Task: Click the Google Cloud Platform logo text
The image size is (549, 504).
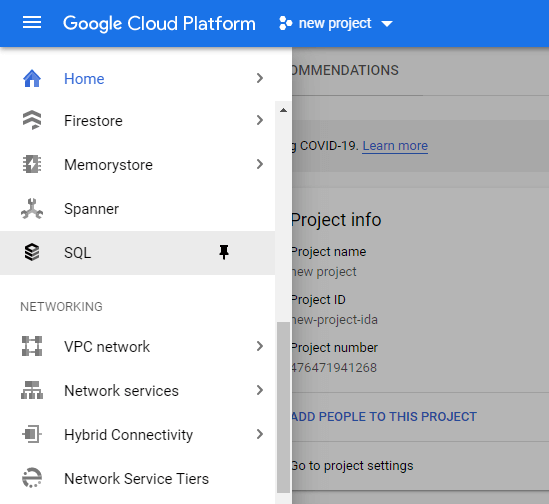Action: coord(159,23)
